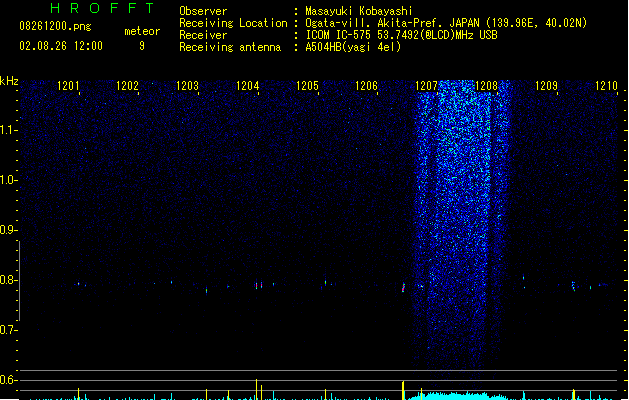Click the yellow intensity spike before 1207

coord(403,390)
